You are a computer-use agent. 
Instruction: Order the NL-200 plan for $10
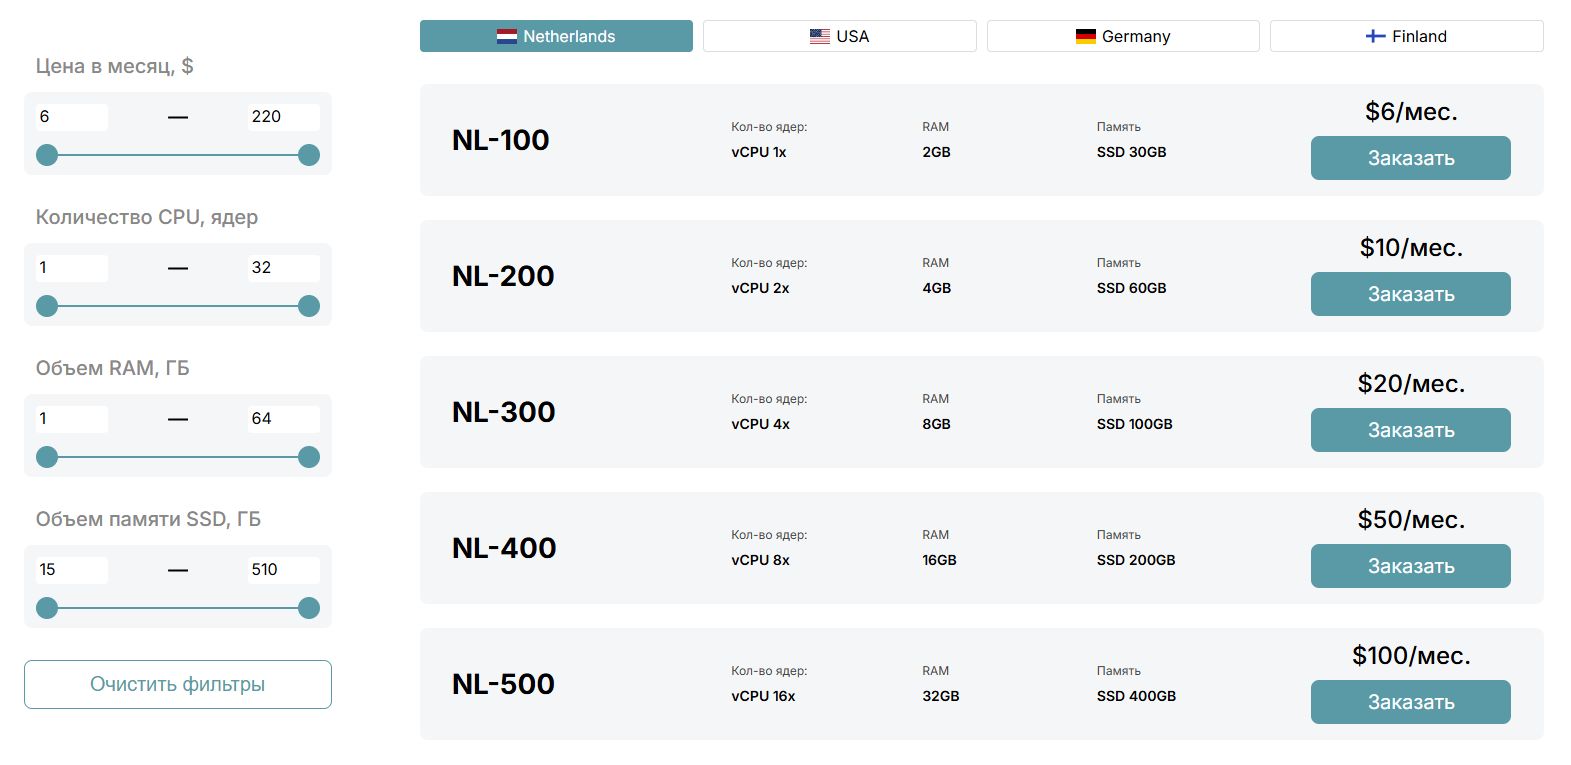point(1410,294)
